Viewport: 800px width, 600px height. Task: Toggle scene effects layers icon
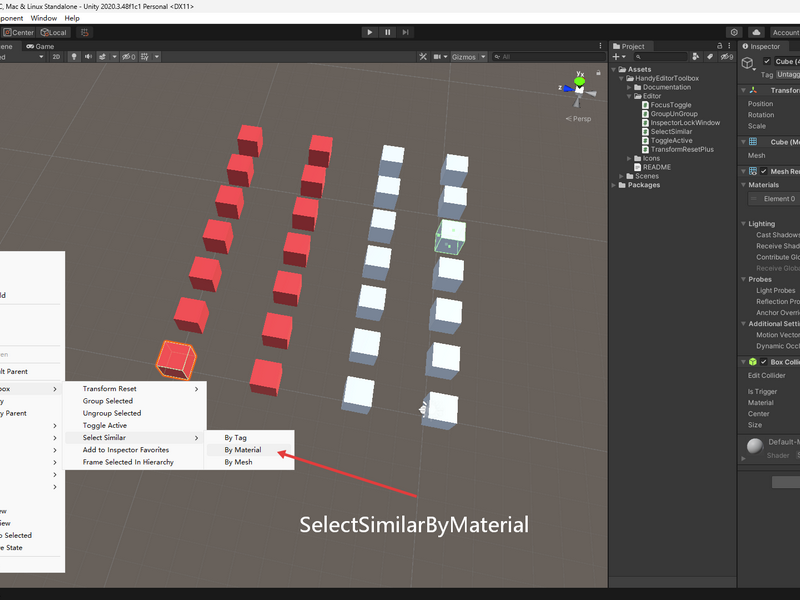(103, 57)
